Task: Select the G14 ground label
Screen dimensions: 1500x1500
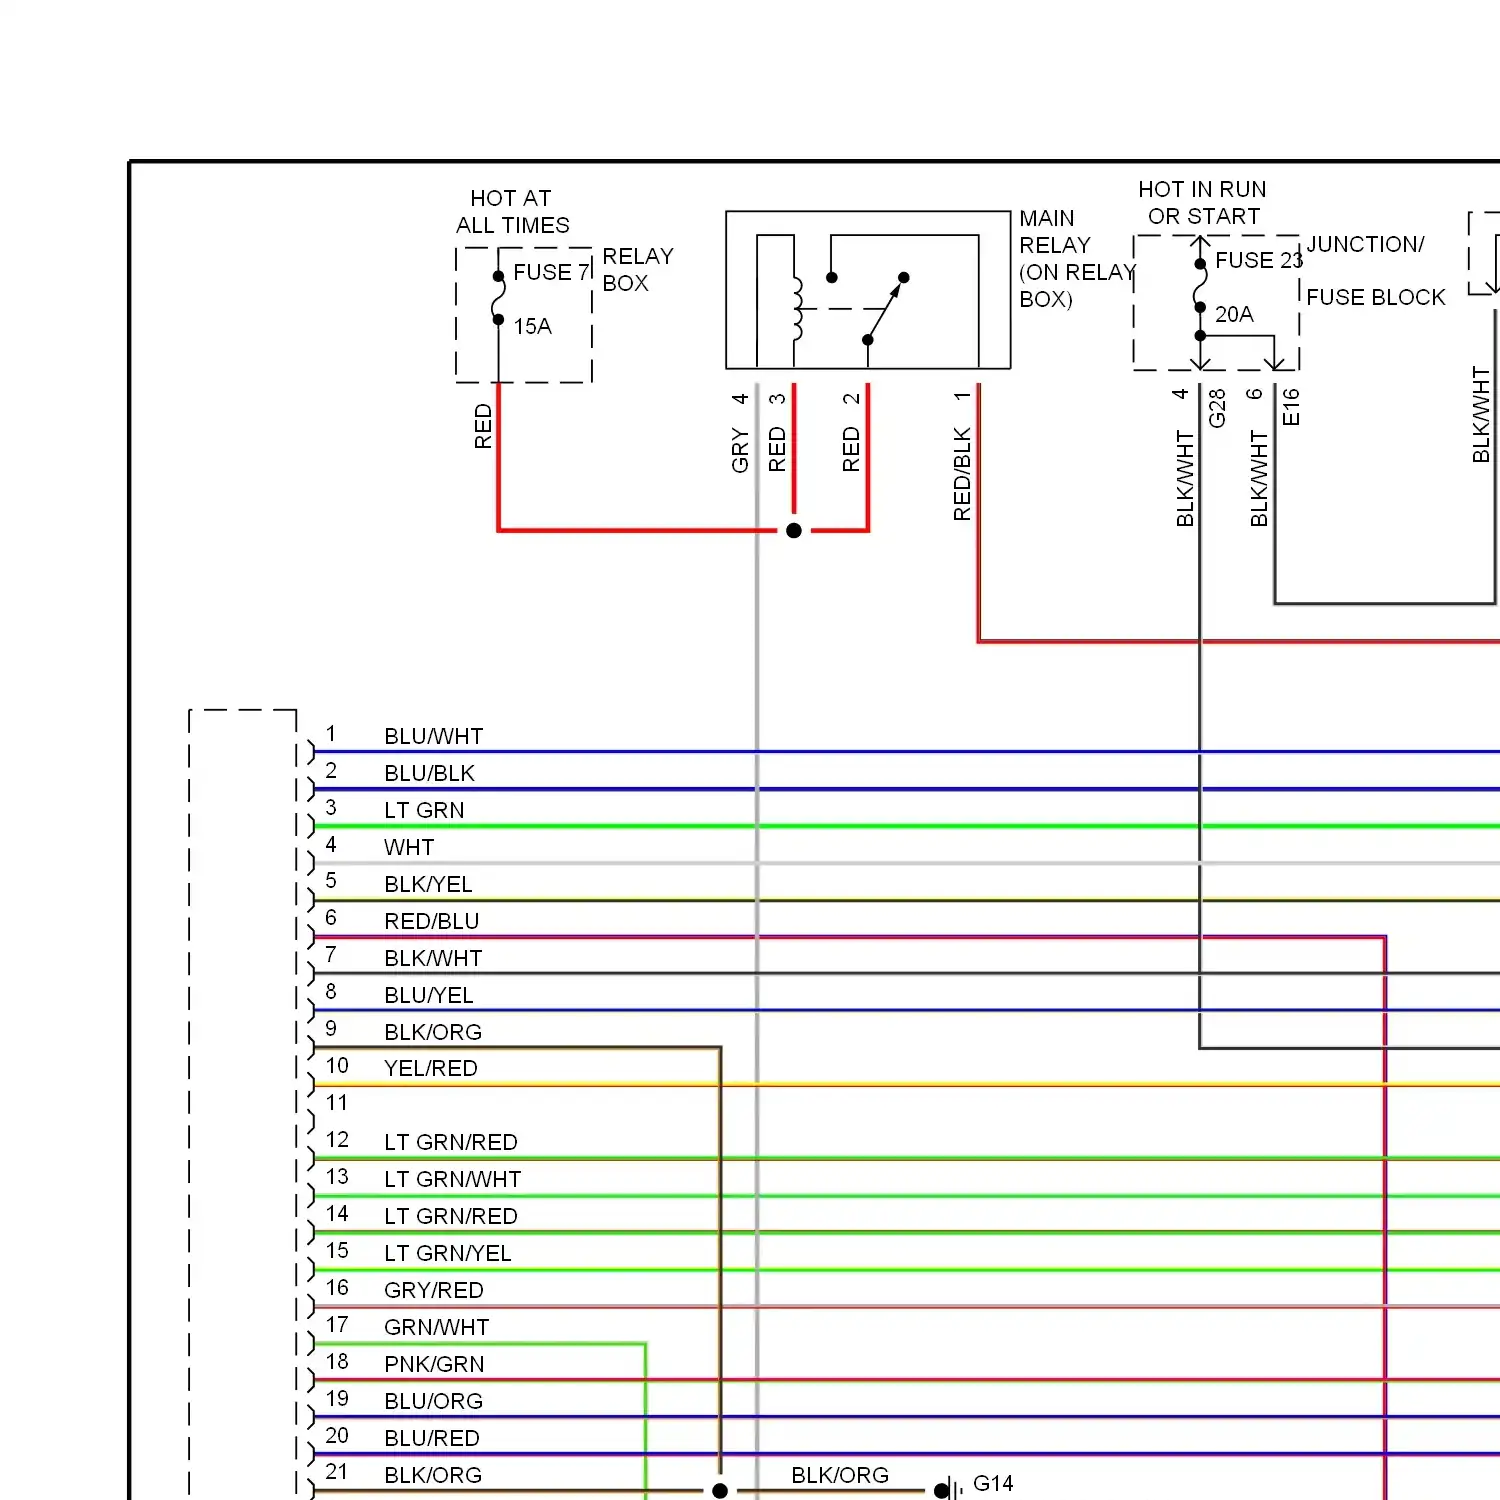Action: 993,1483
